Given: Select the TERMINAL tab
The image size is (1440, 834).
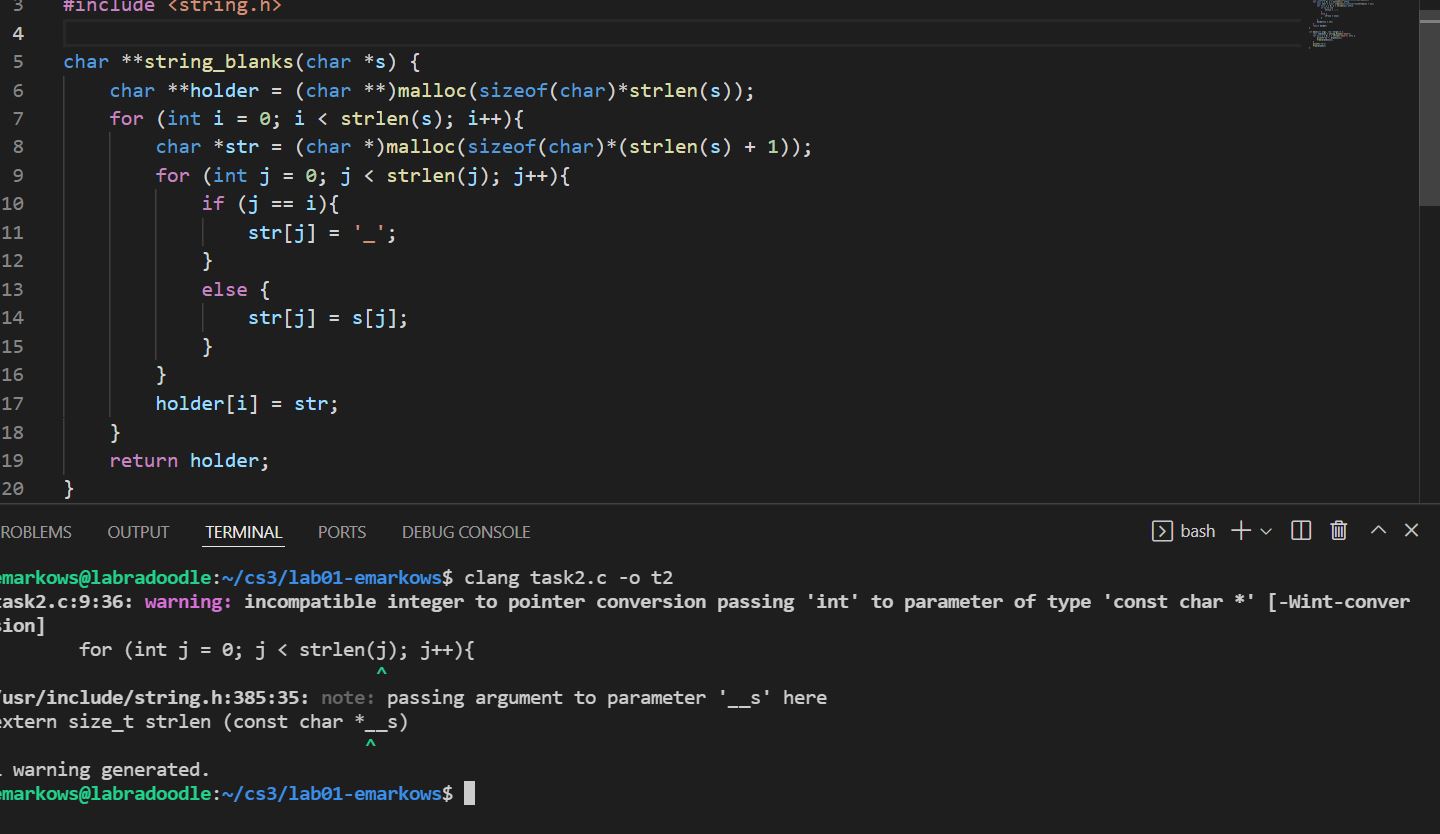Looking at the screenshot, I should [244, 532].
